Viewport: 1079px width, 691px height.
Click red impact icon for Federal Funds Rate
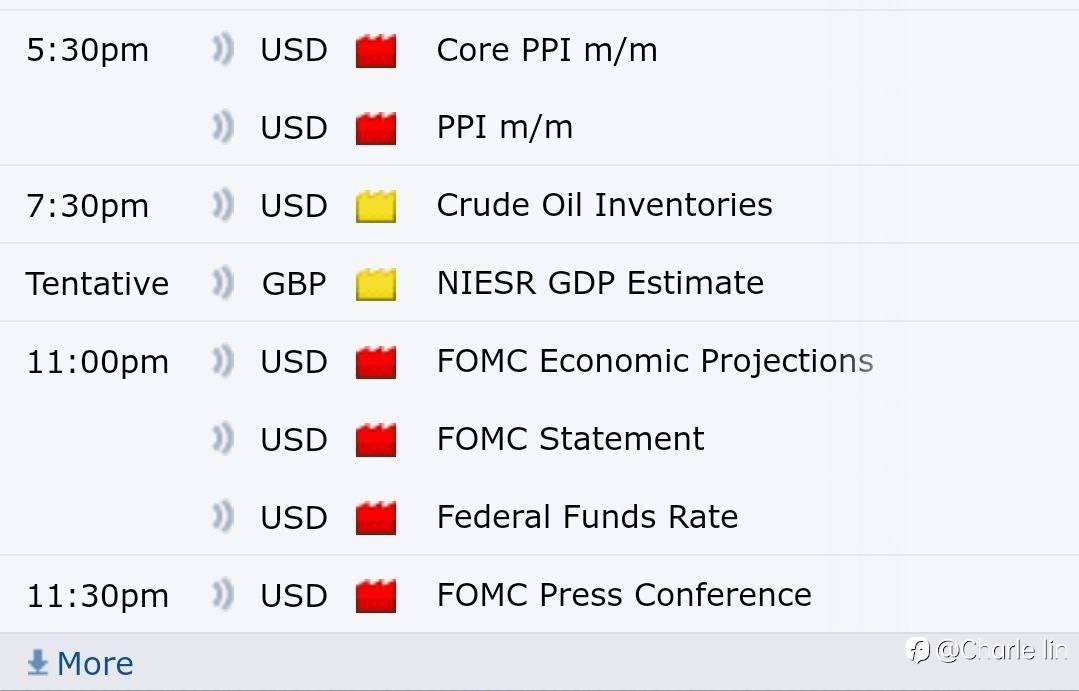tap(376, 519)
